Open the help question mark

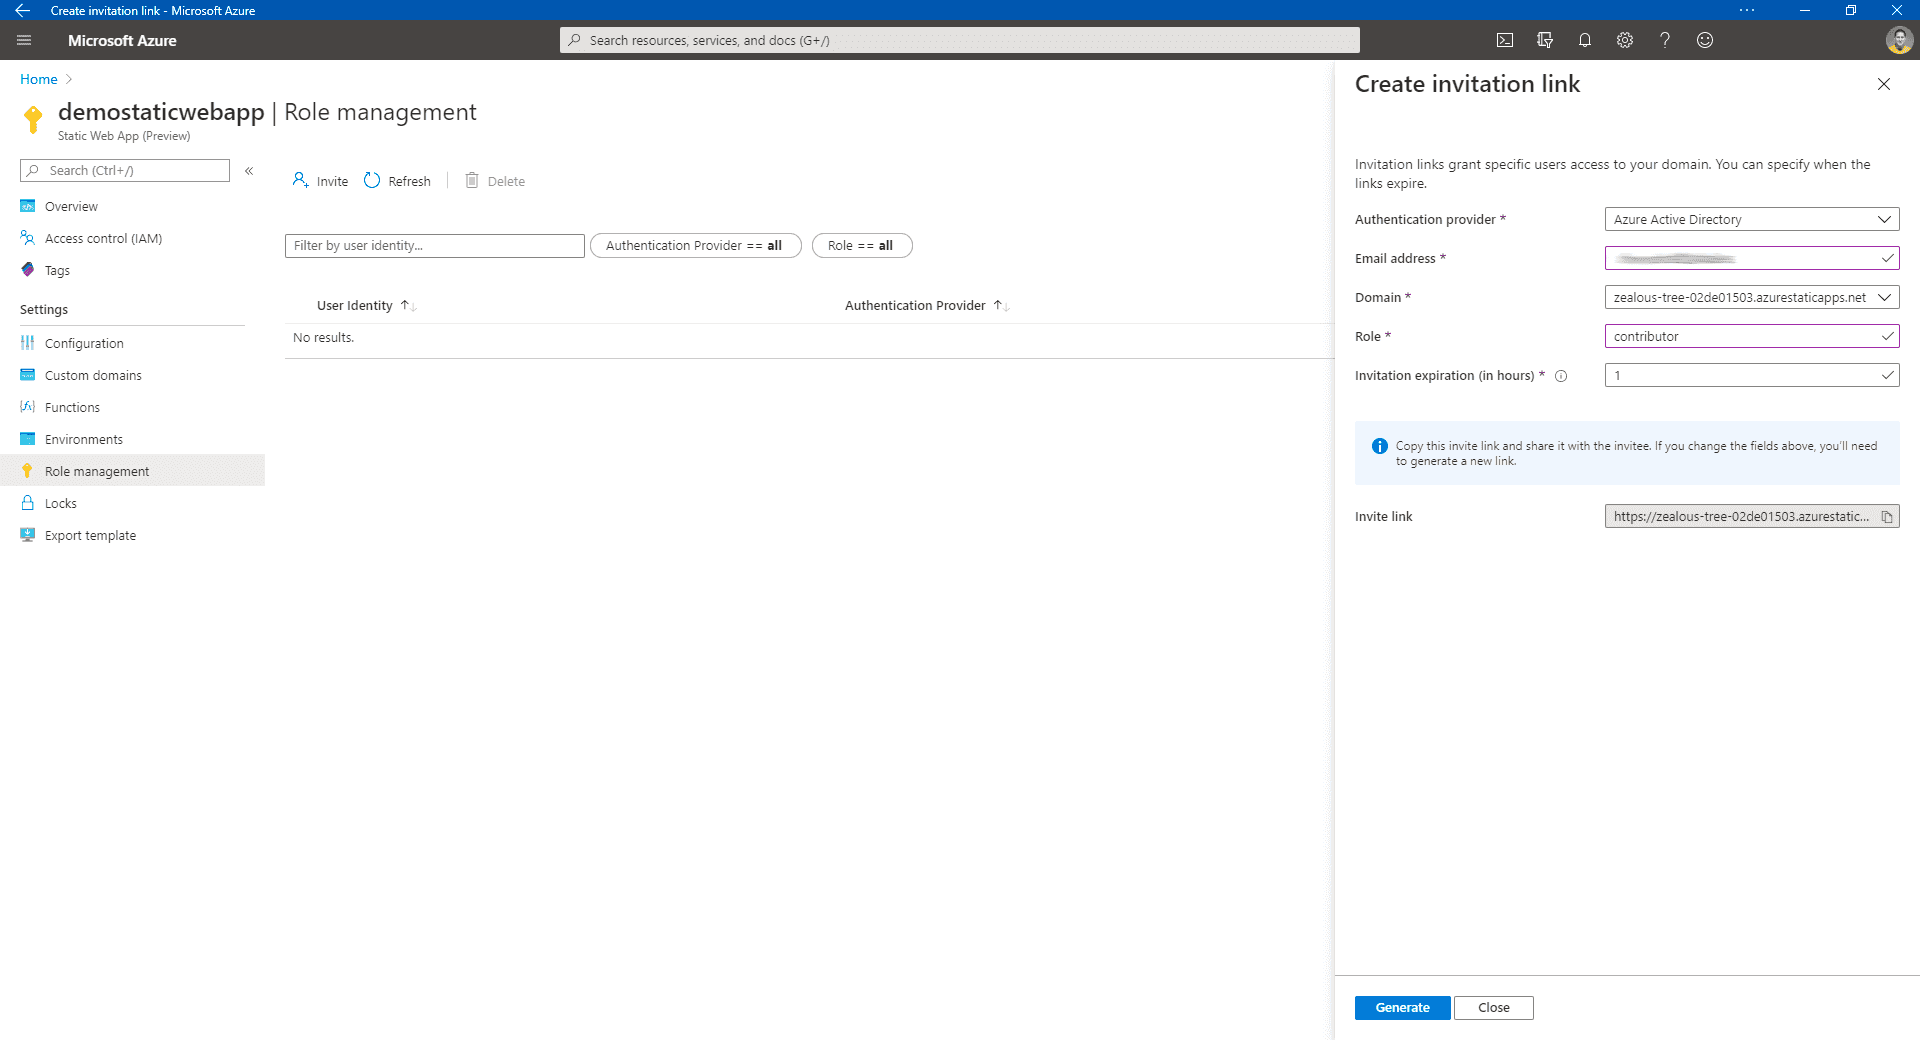[x=1665, y=40]
